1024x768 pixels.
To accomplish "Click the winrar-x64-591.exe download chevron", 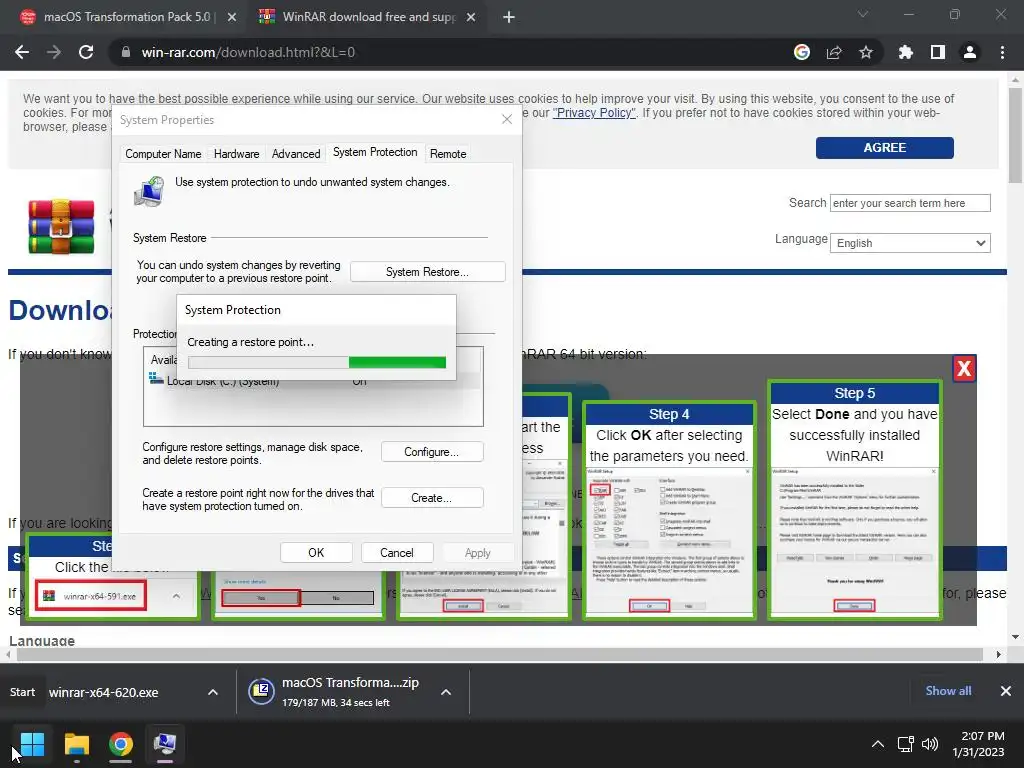I will pos(176,596).
